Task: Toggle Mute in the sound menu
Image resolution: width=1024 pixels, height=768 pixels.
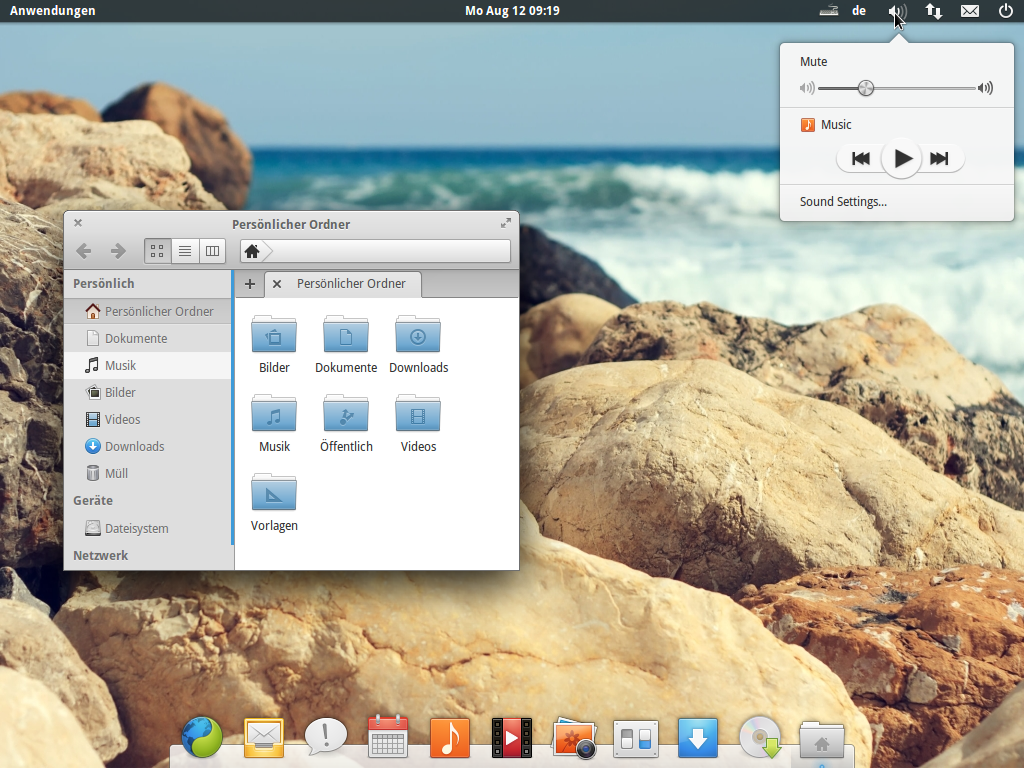Action: 814,62
